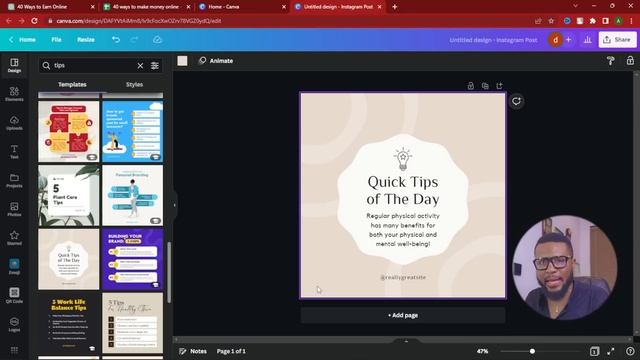The height and width of the screenshot is (360, 640).
Task: Duplicate the page with icon above canvas
Action: pos(485,86)
